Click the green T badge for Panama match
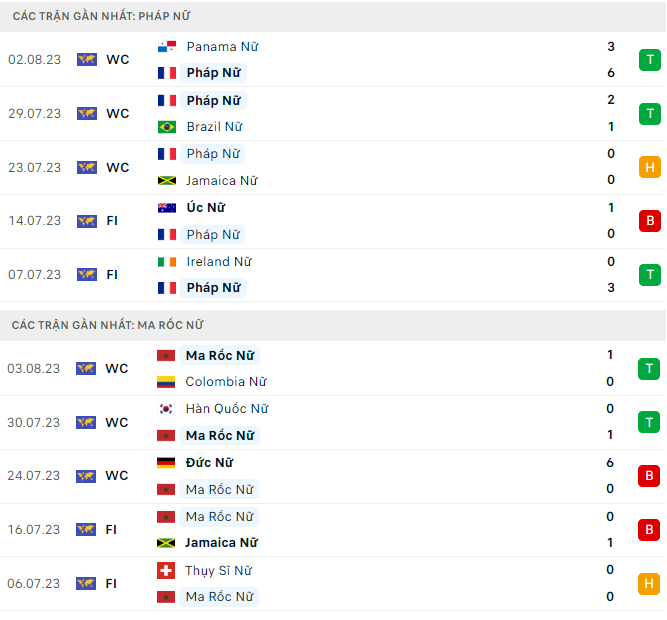 coord(649,60)
